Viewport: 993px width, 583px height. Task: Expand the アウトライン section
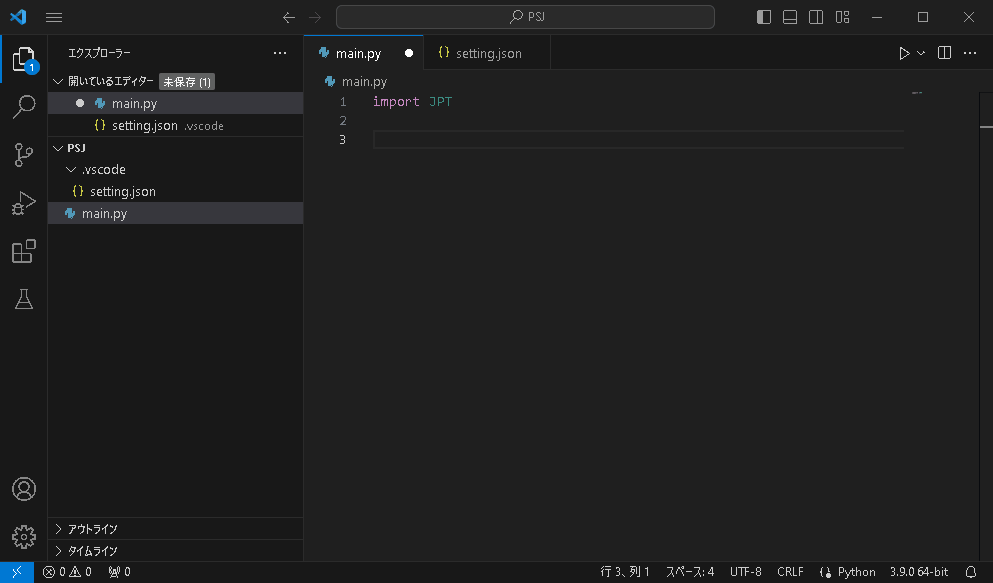(58, 528)
